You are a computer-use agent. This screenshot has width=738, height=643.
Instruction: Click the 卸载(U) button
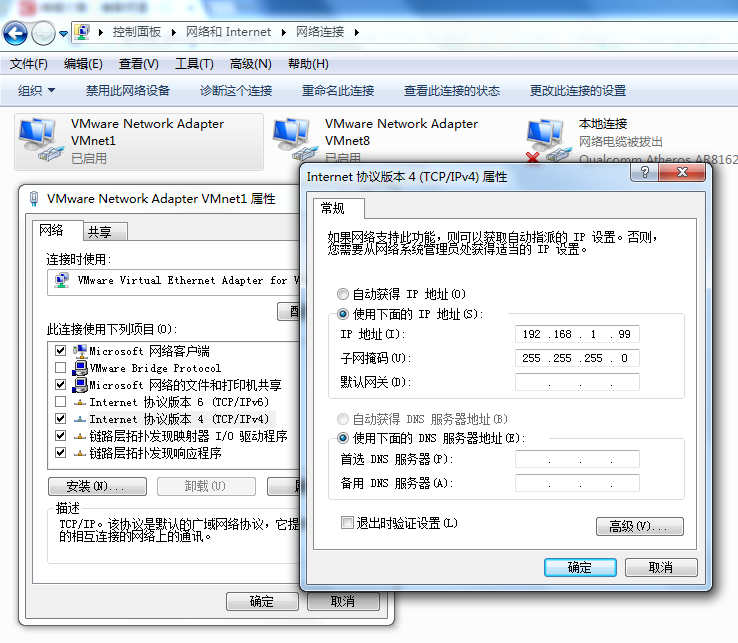(206, 486)
